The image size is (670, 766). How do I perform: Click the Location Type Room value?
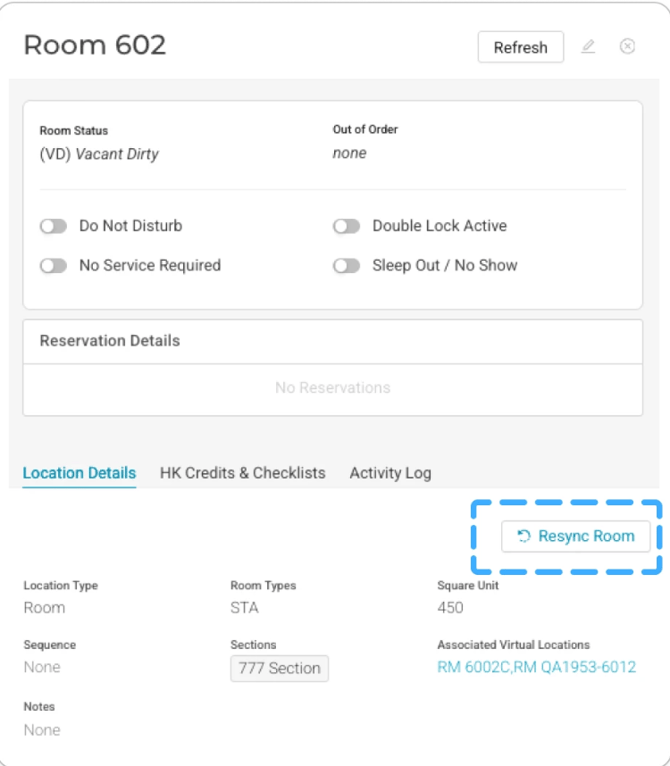[44, 607]
